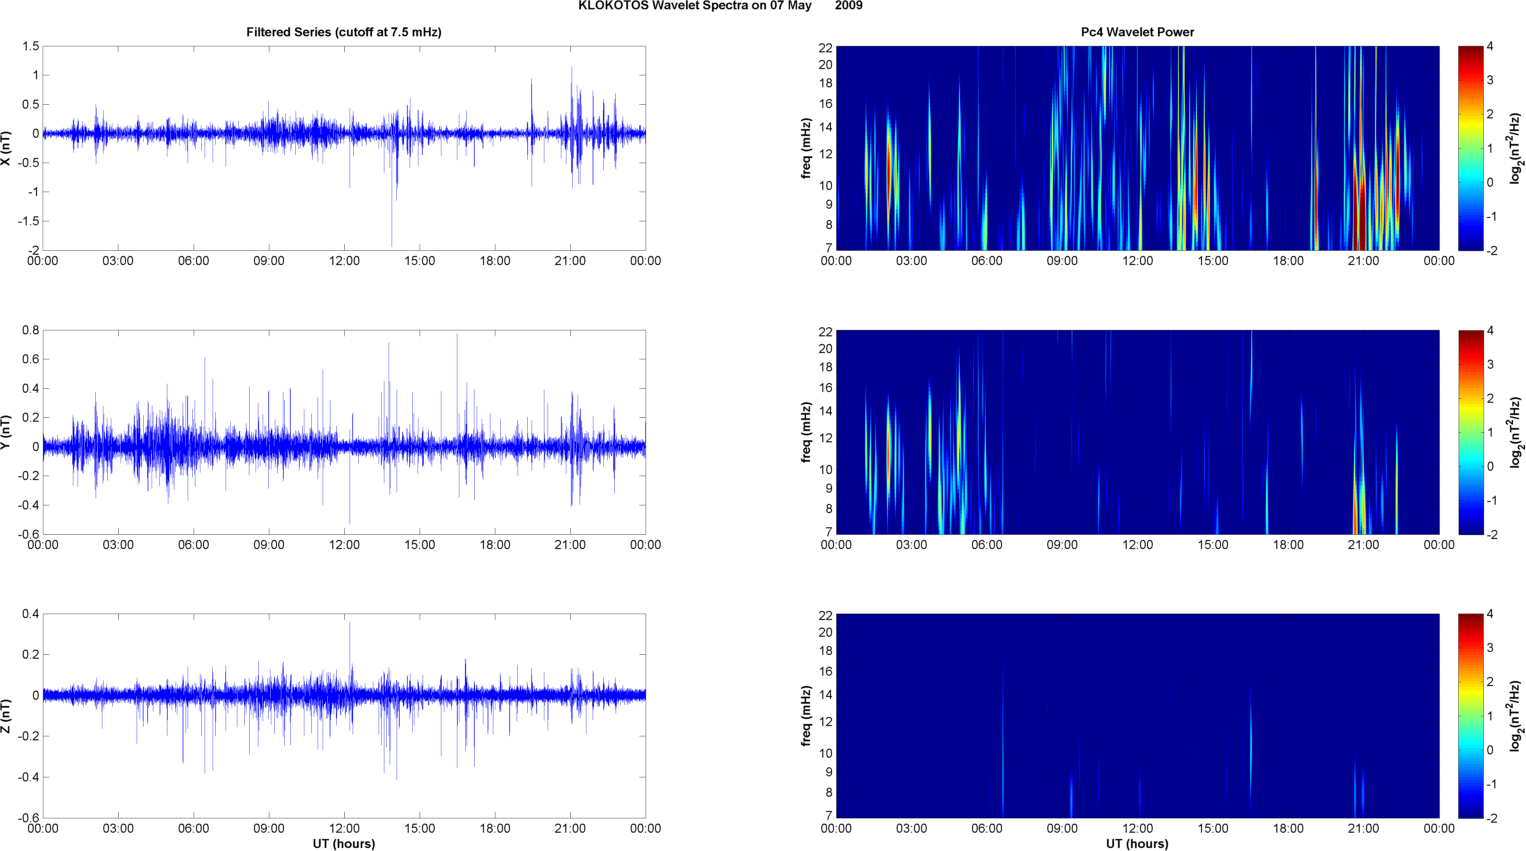Click the UT (hours) label under bottom spectrogram
This screenshot has width=1526, height=851.
click(1137, 844)
